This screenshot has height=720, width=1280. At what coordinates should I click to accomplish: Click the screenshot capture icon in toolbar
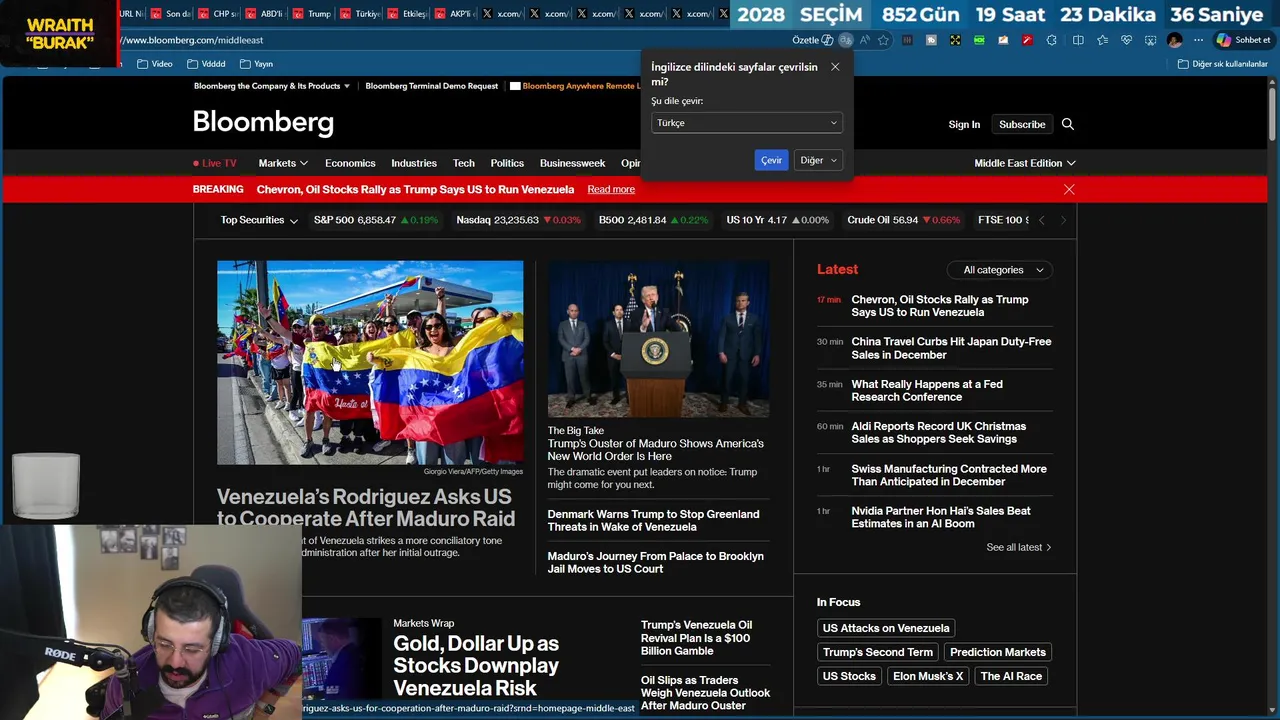point(1150,40)
